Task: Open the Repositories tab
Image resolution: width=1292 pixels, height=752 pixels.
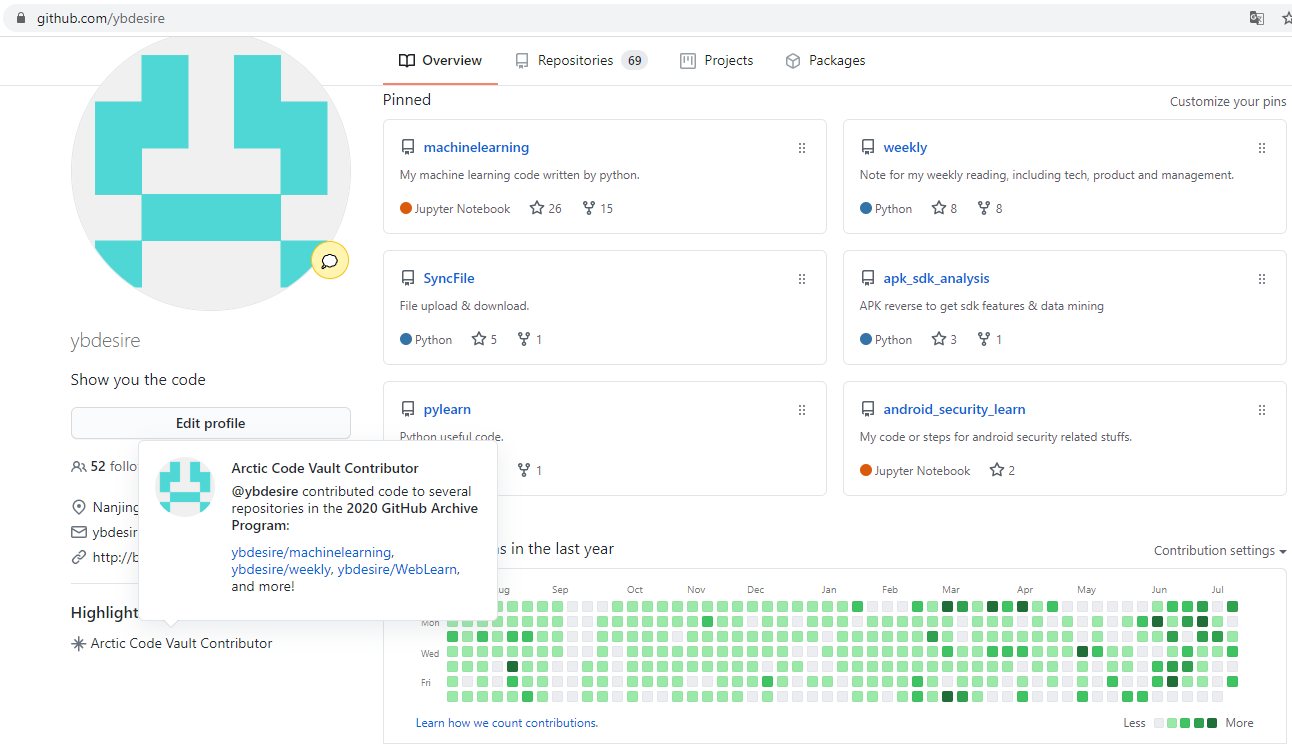Action: point(581,61)
